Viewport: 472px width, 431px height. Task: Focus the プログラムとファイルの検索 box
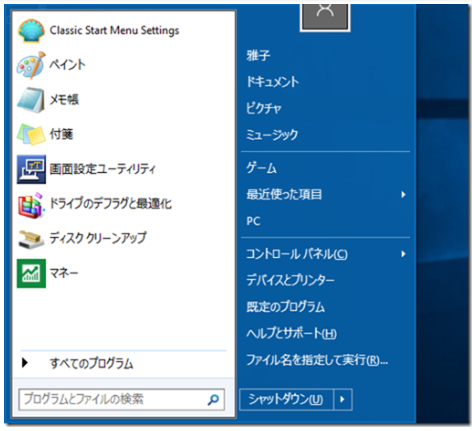[x=122, y=399]
